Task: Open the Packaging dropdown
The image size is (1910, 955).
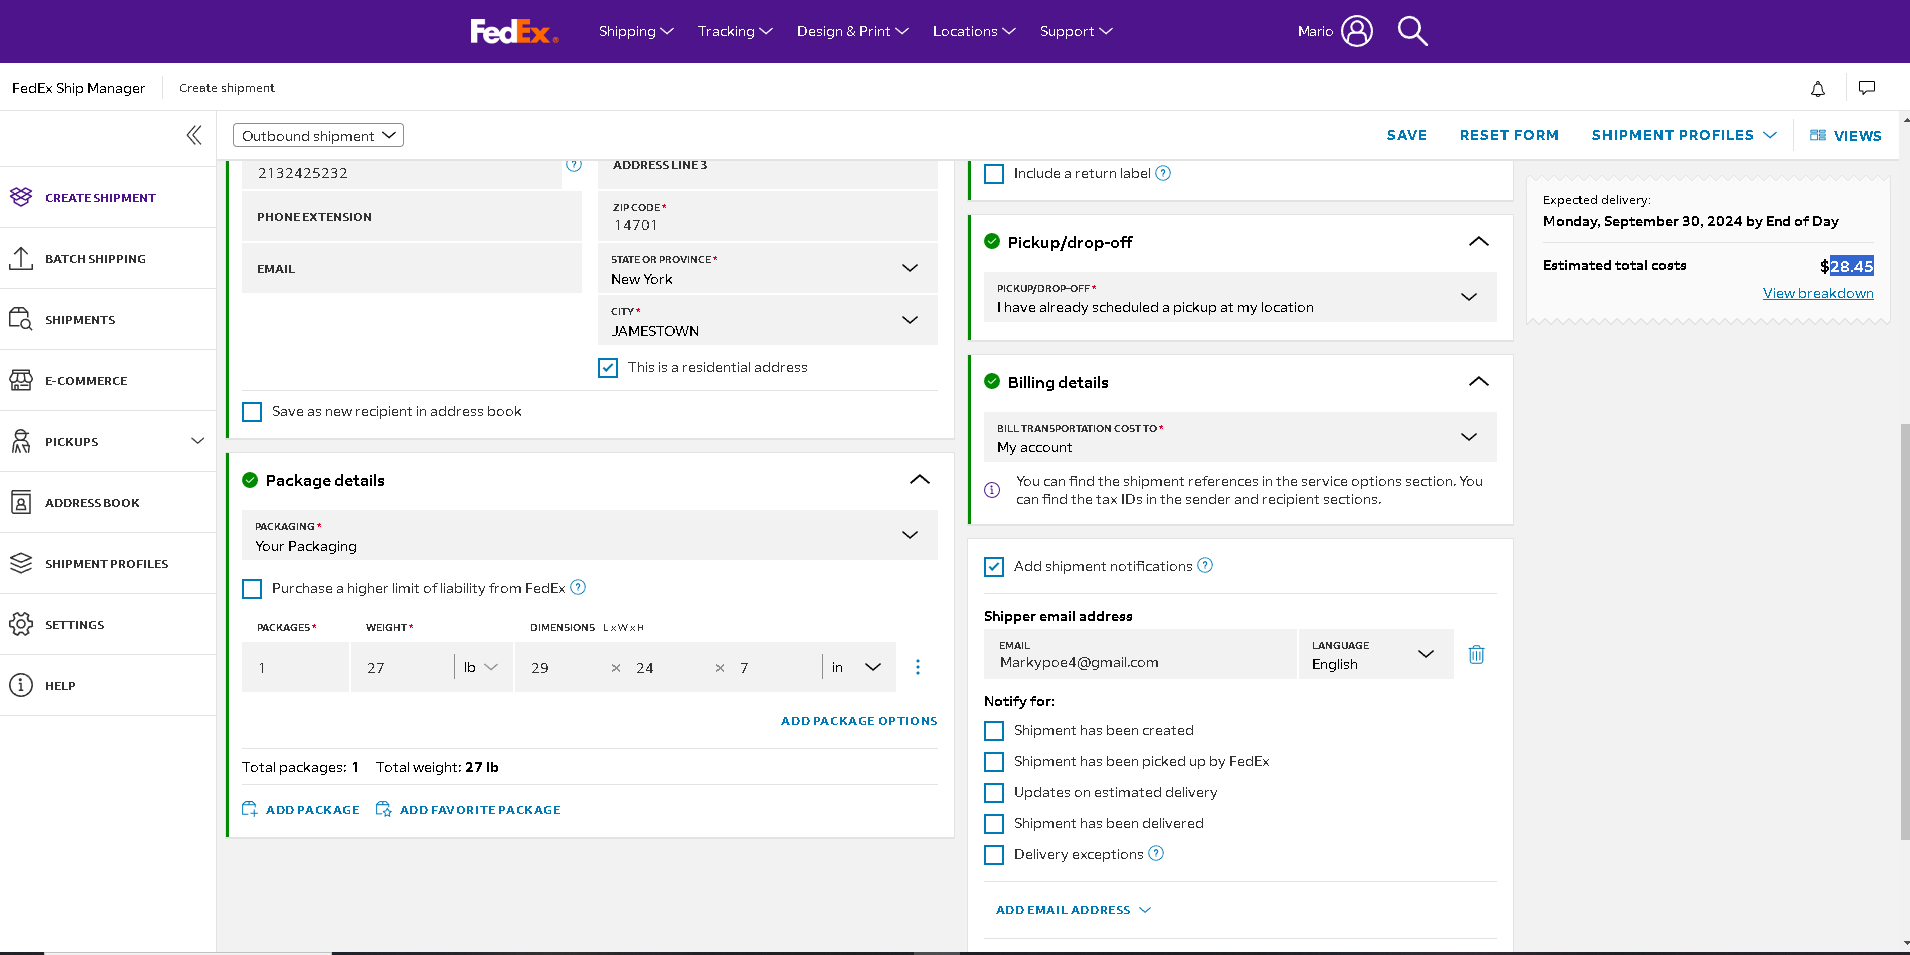Action: point(590,535)
